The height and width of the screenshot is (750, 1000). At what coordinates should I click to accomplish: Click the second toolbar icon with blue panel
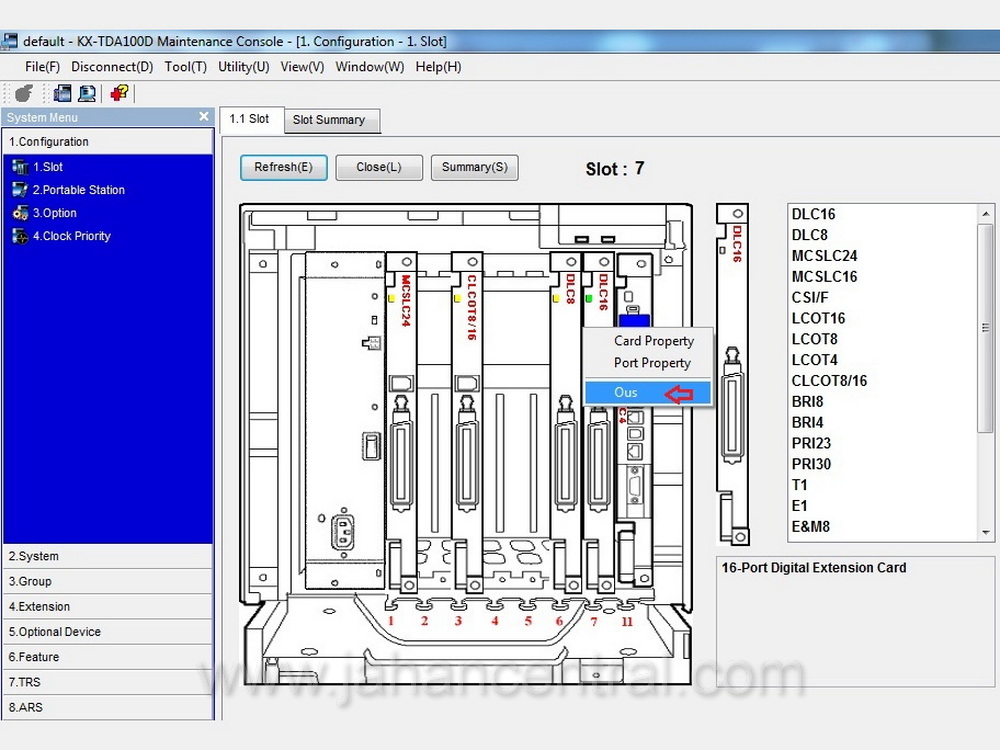[62, 93]
